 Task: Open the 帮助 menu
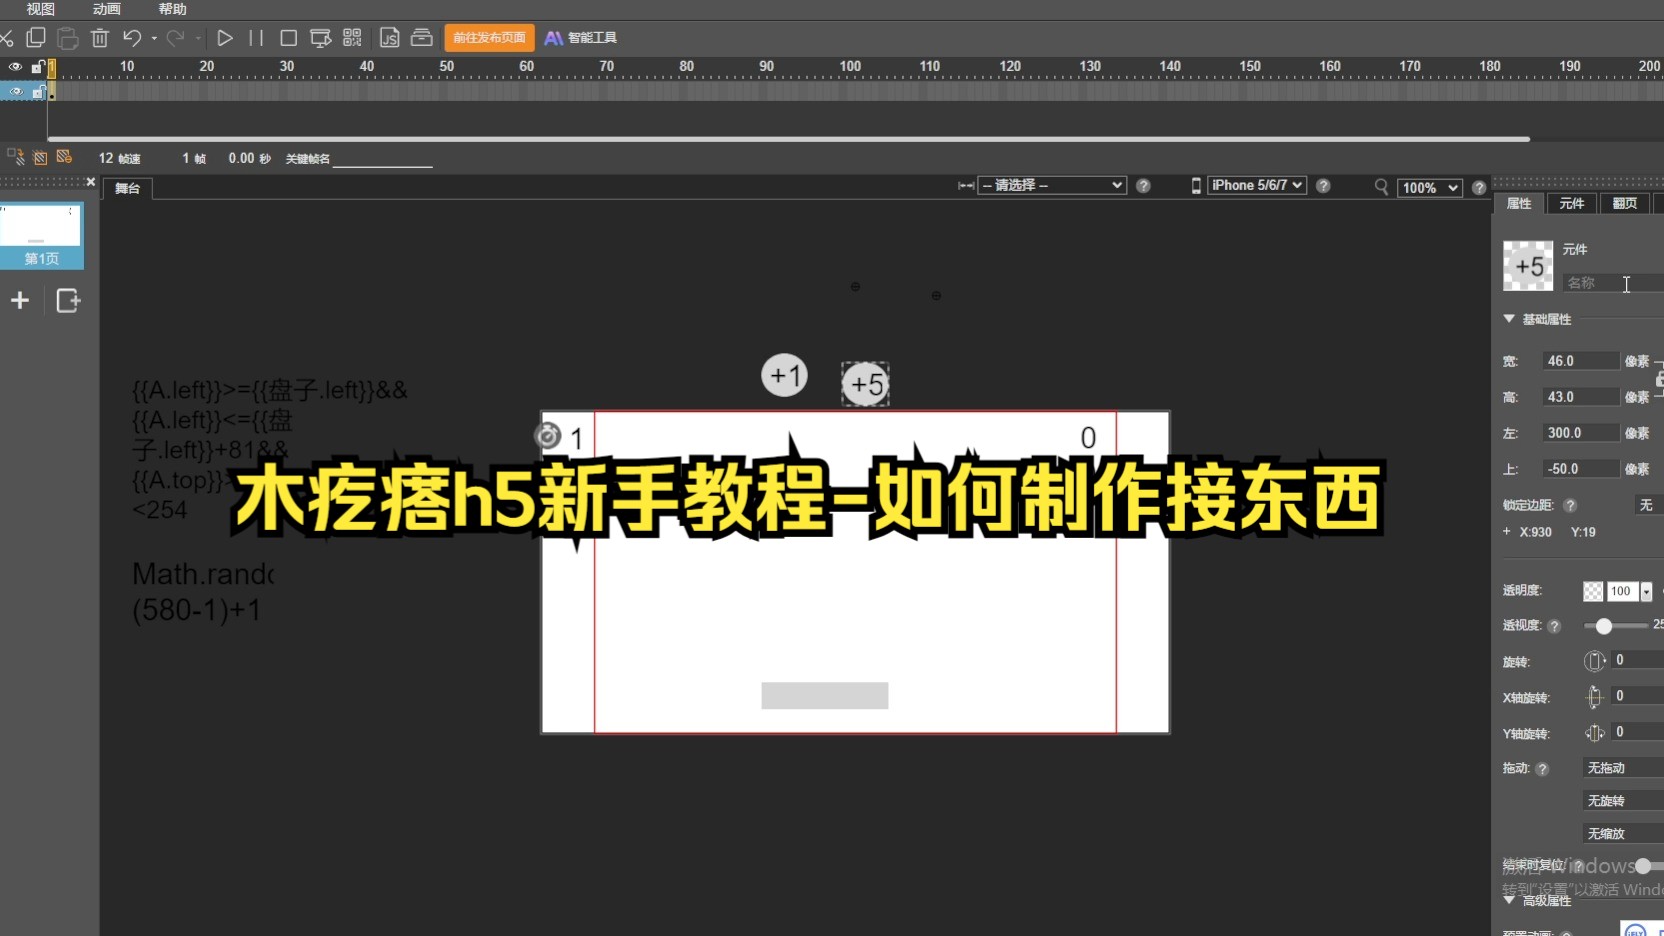173,9
